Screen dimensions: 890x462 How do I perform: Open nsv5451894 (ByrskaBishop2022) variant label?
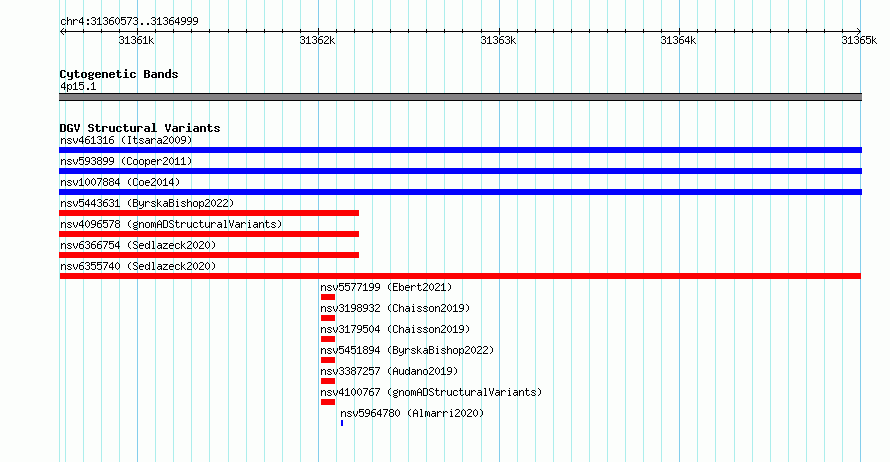(x=407, y=350)
